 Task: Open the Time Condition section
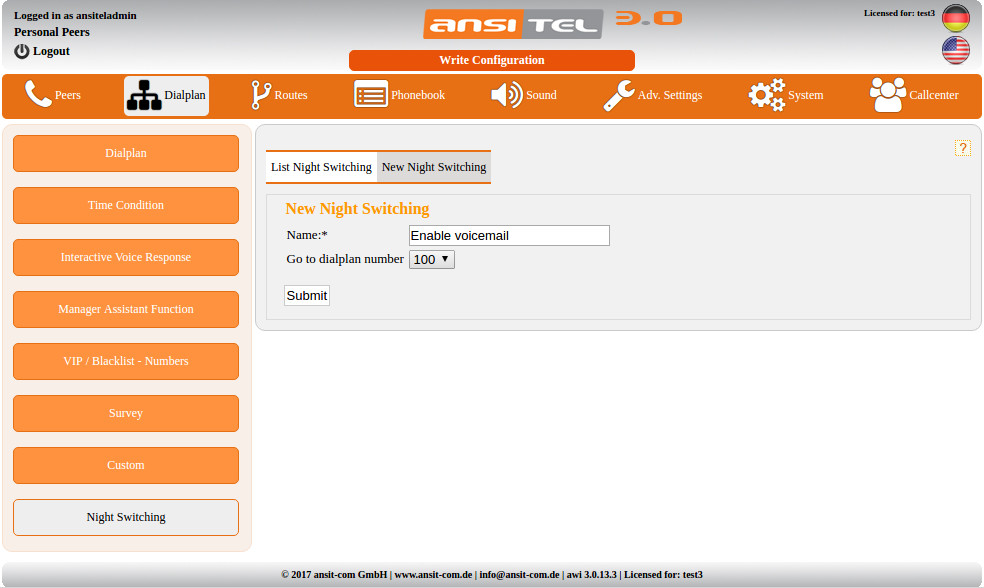tap(125, 205)
